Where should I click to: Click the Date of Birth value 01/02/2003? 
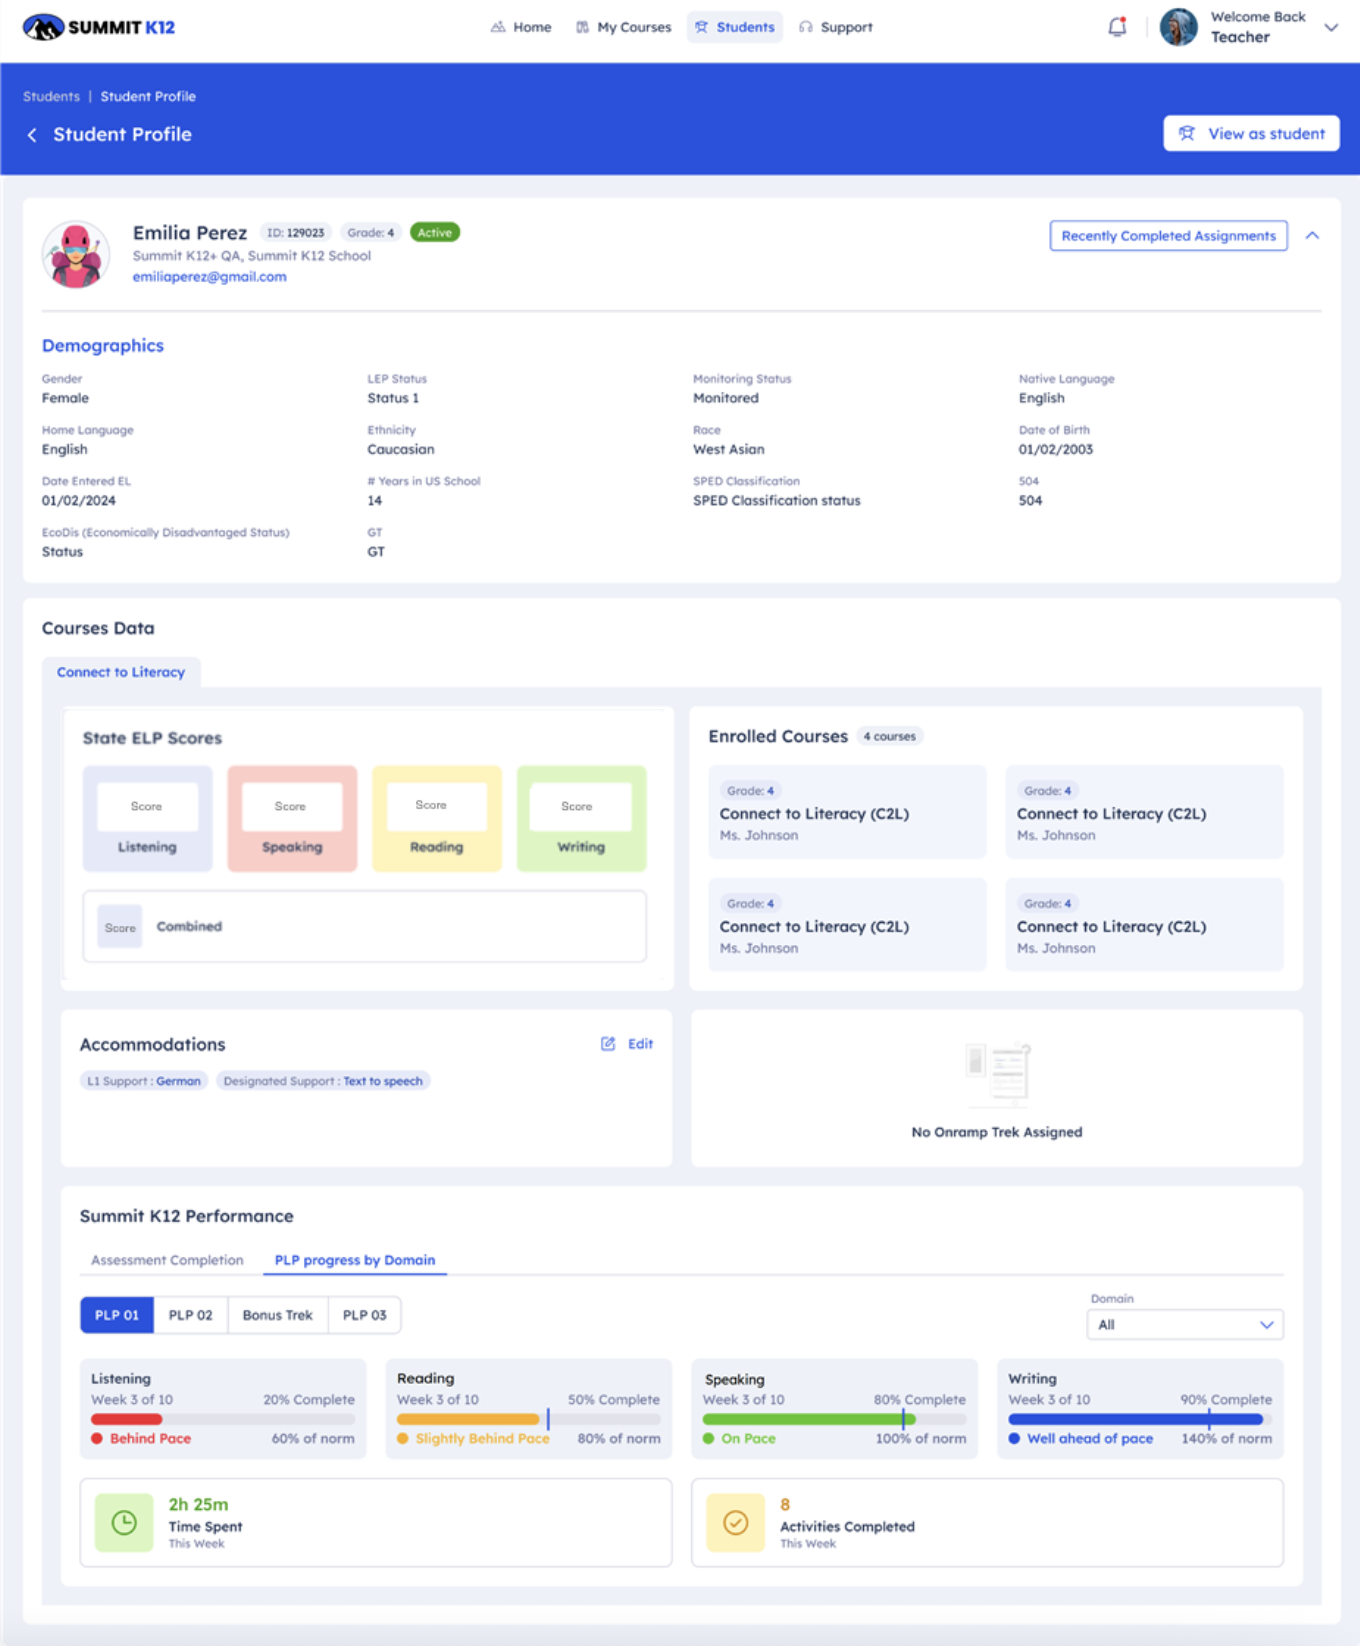pyautogui.click(x=1056, y=450)
